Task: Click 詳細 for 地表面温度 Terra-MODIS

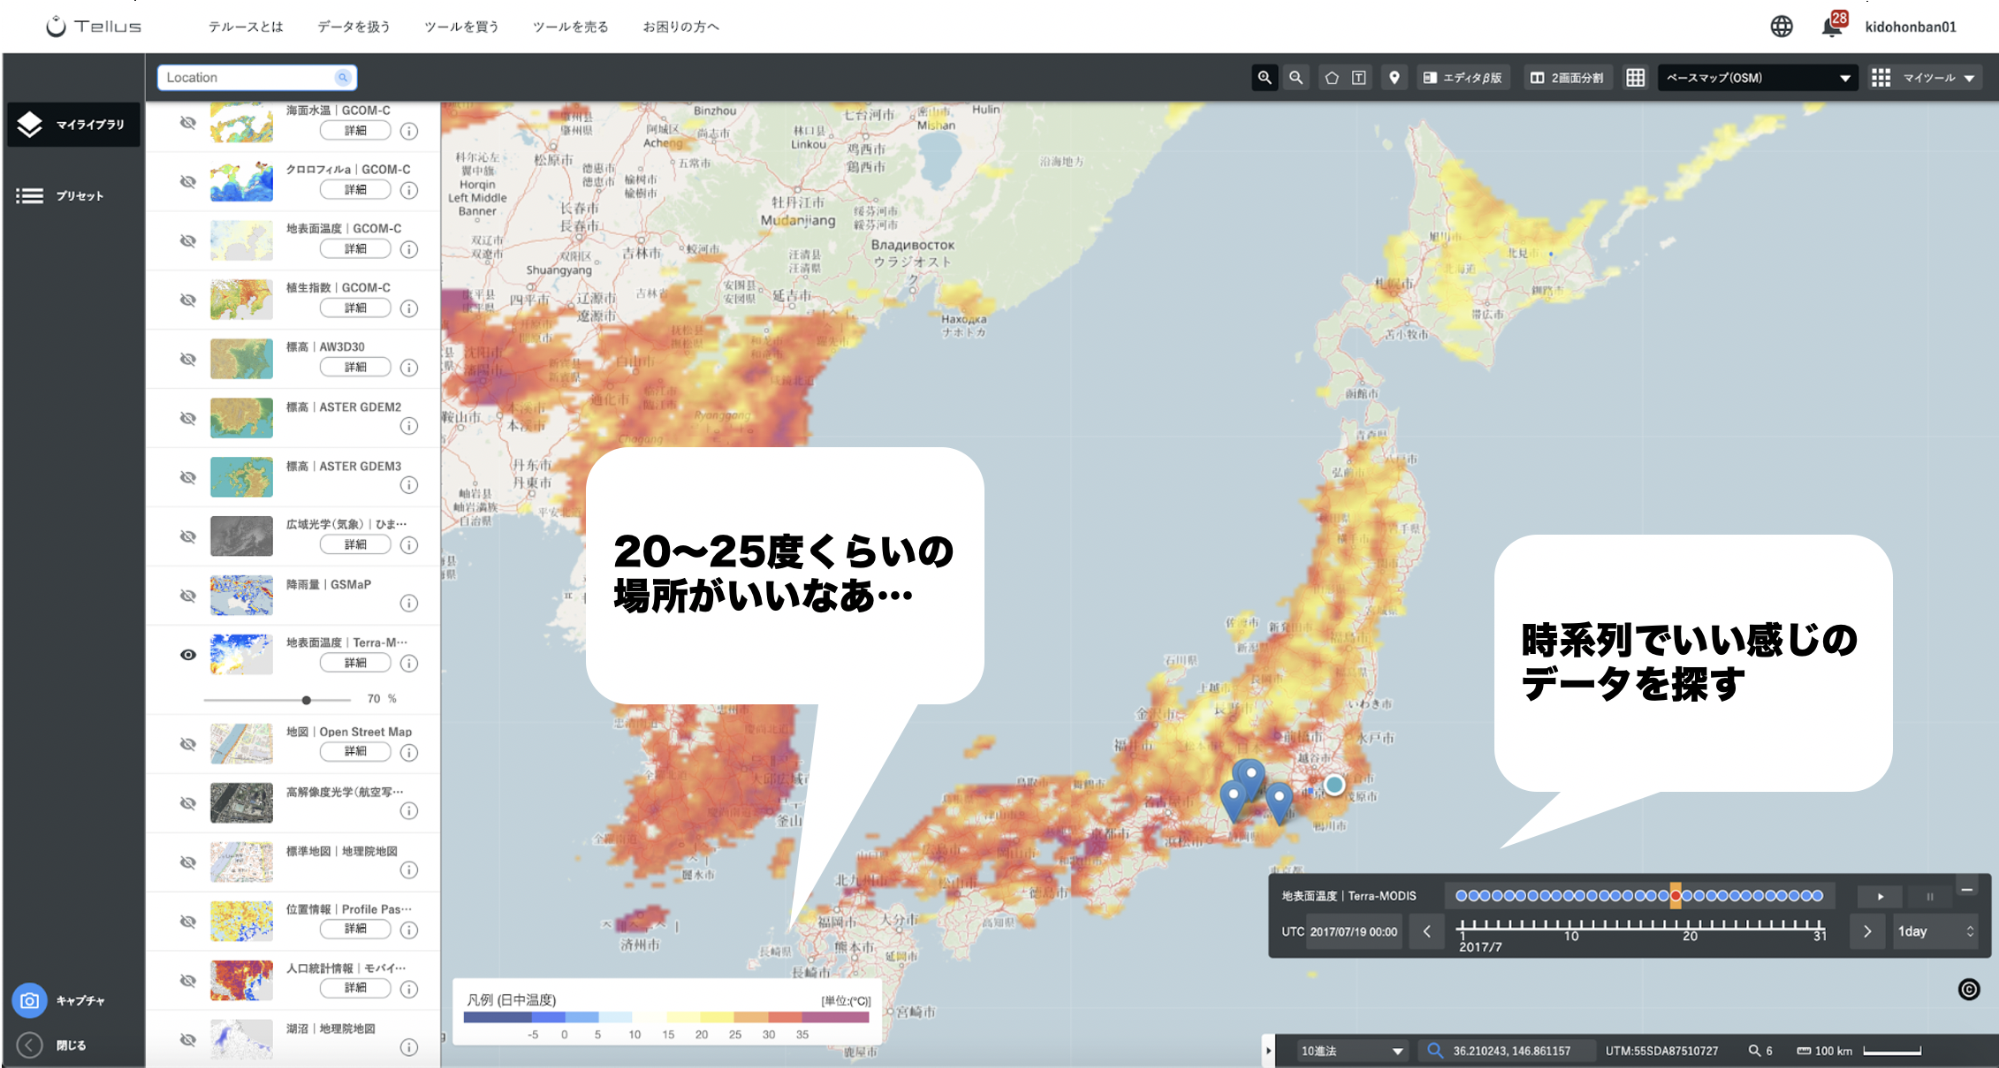Action: [x=355, y=663]
